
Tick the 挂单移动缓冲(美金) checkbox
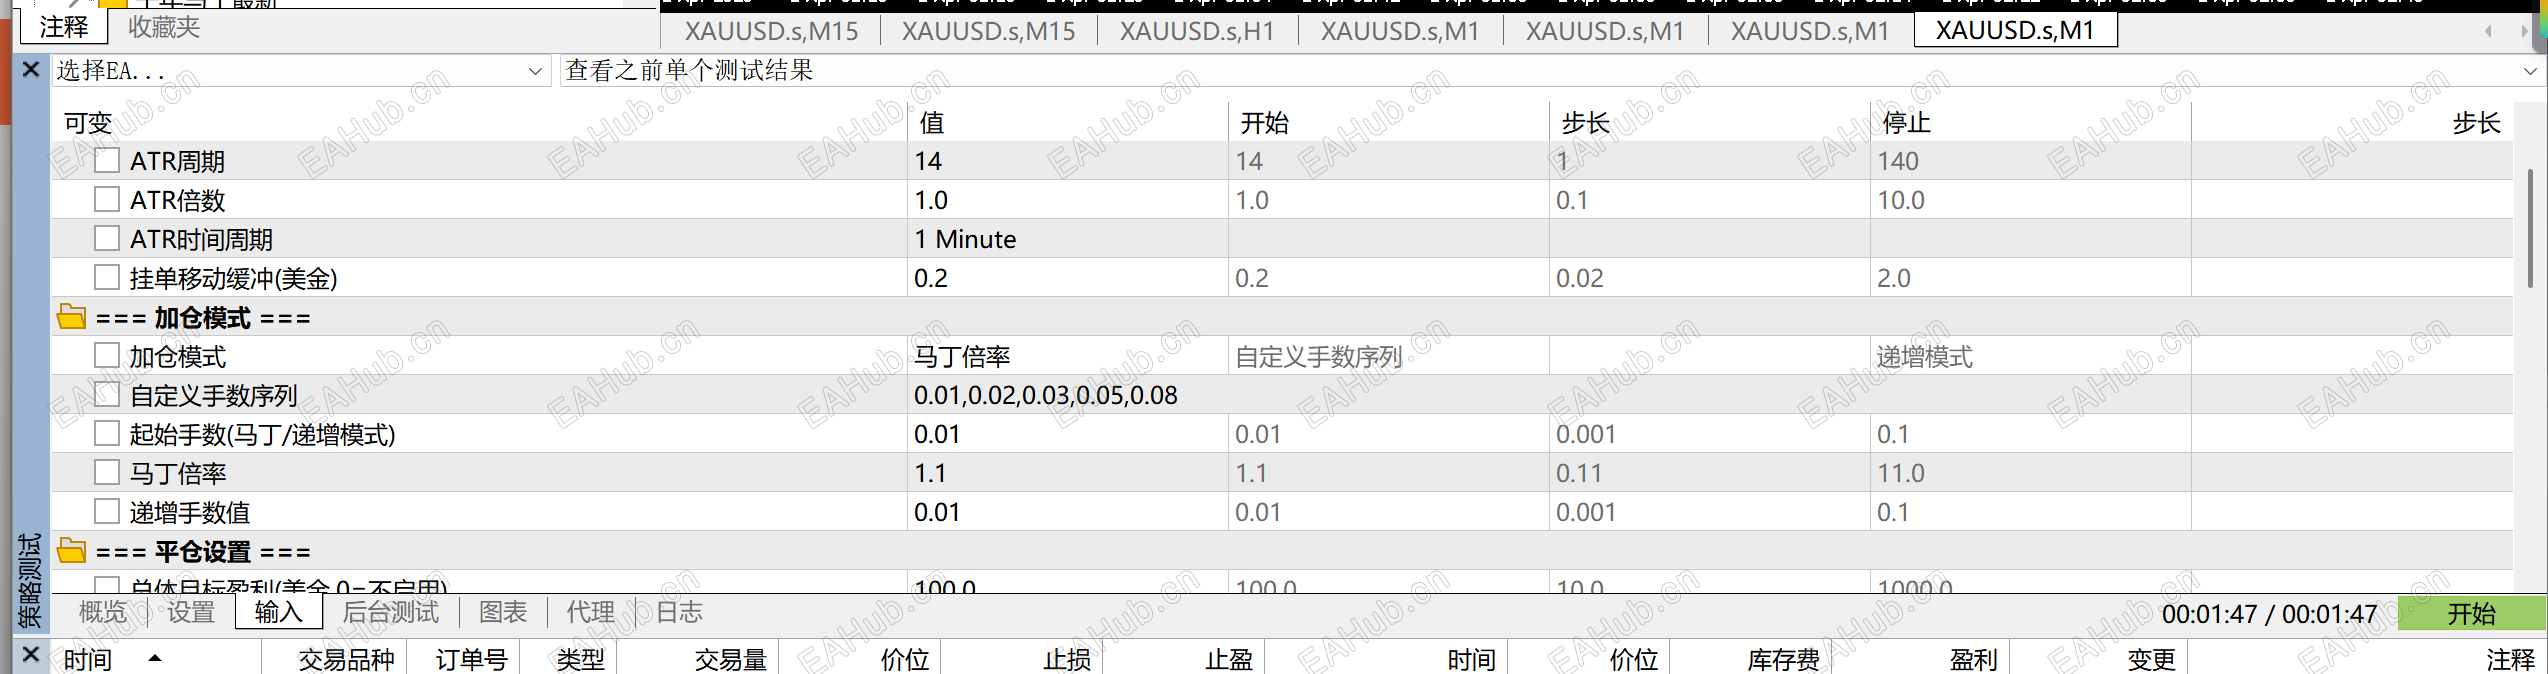(107, 277)
